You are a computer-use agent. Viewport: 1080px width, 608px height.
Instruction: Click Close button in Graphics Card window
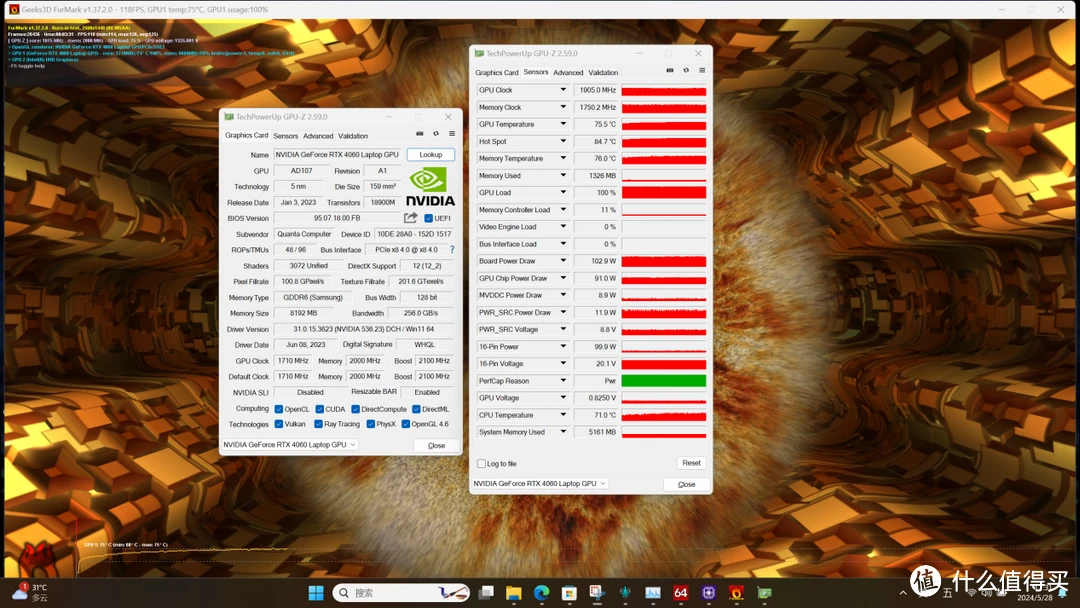point(437,445)
